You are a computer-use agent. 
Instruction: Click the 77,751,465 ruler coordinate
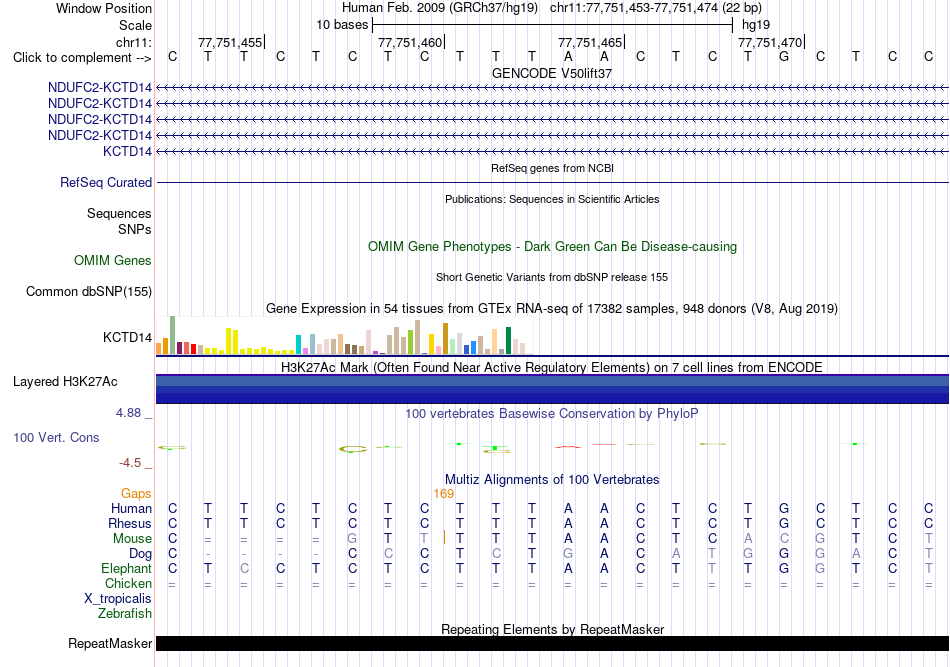click(590, 42)
